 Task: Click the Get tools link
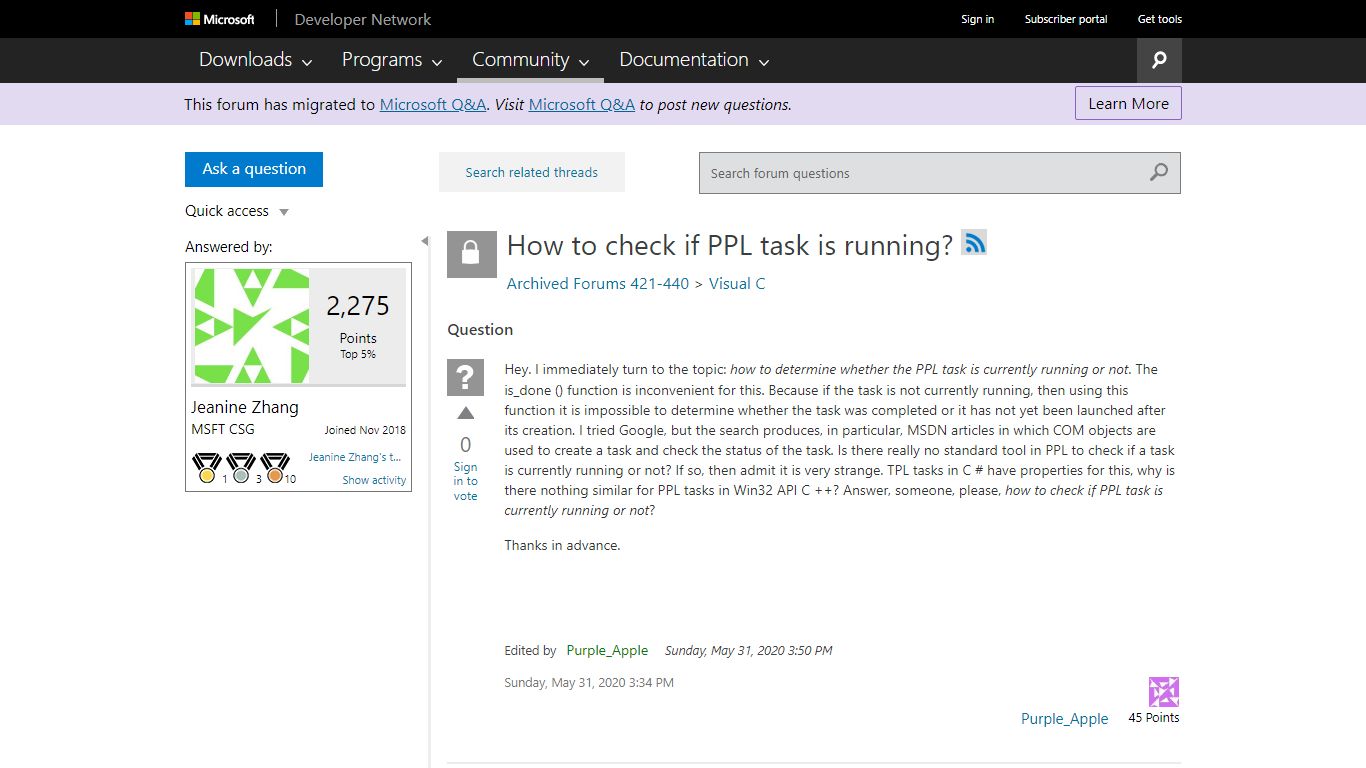[1160, 19]
